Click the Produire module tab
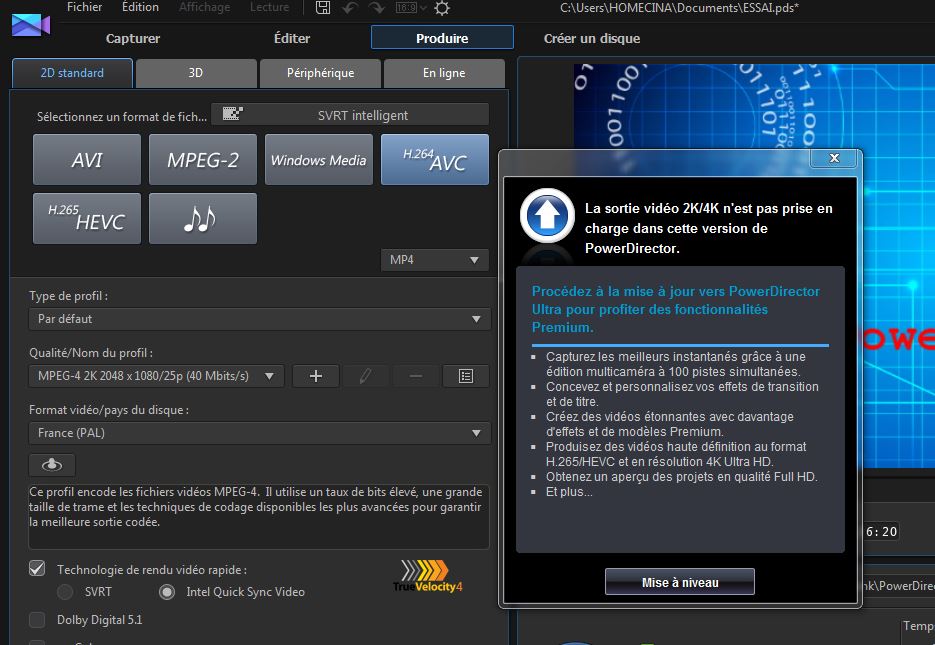The image size is (935, 645). (x=442, y=38)
